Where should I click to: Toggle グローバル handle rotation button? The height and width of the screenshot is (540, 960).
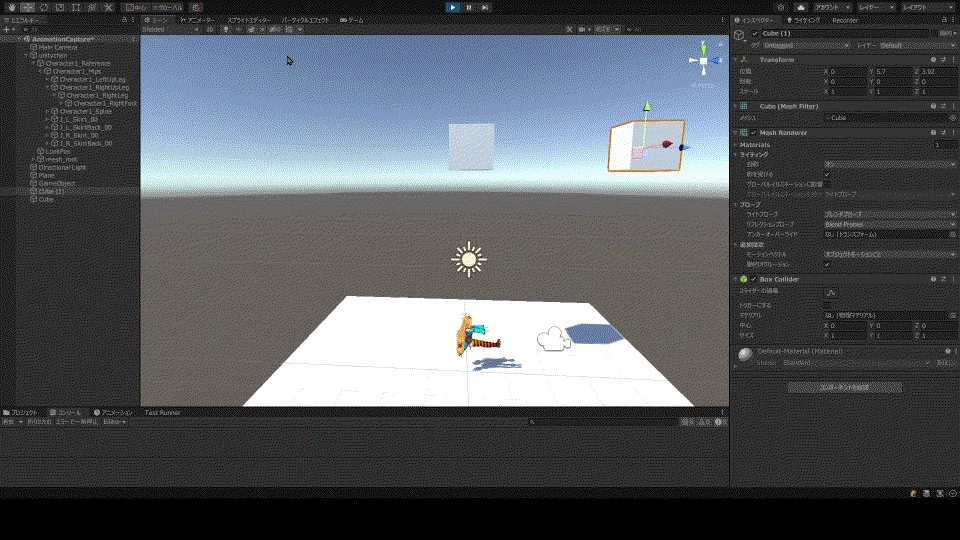point(168,7)
